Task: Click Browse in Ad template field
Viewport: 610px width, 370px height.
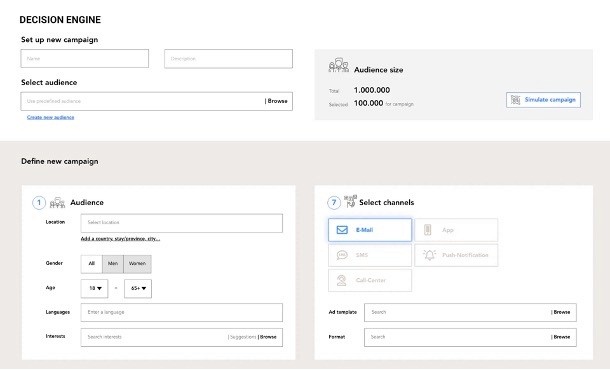Action: (x=561, y=312)
